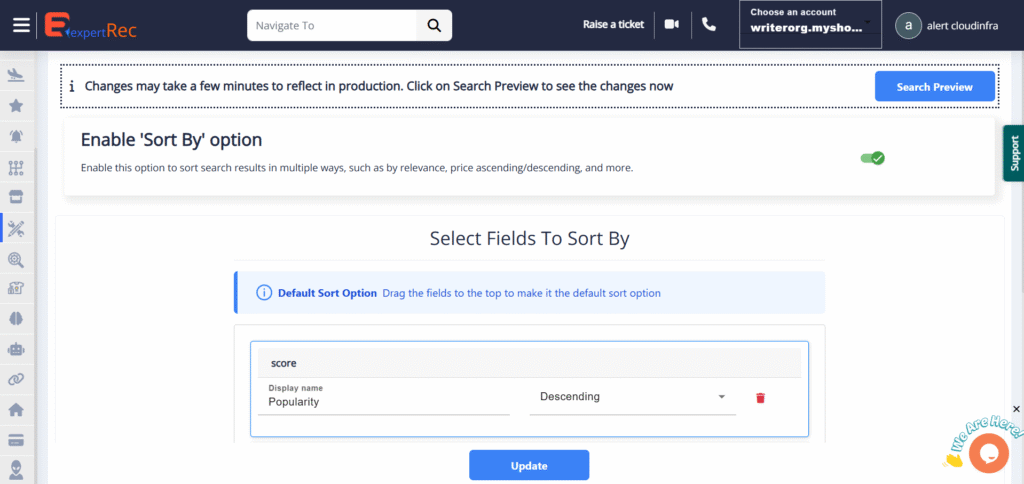Open the home sidebar icon
The image size is (1024, 484).
click(16, 409)
